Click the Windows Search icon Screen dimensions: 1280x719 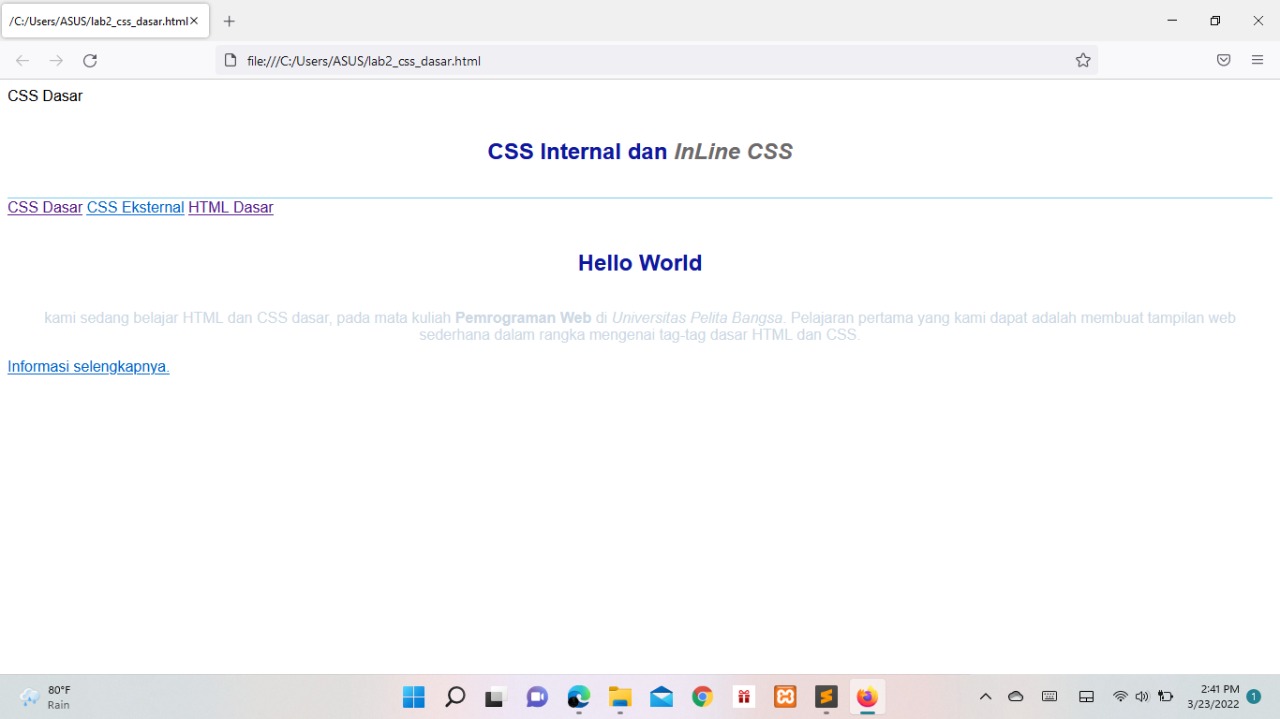click(455, 696)
